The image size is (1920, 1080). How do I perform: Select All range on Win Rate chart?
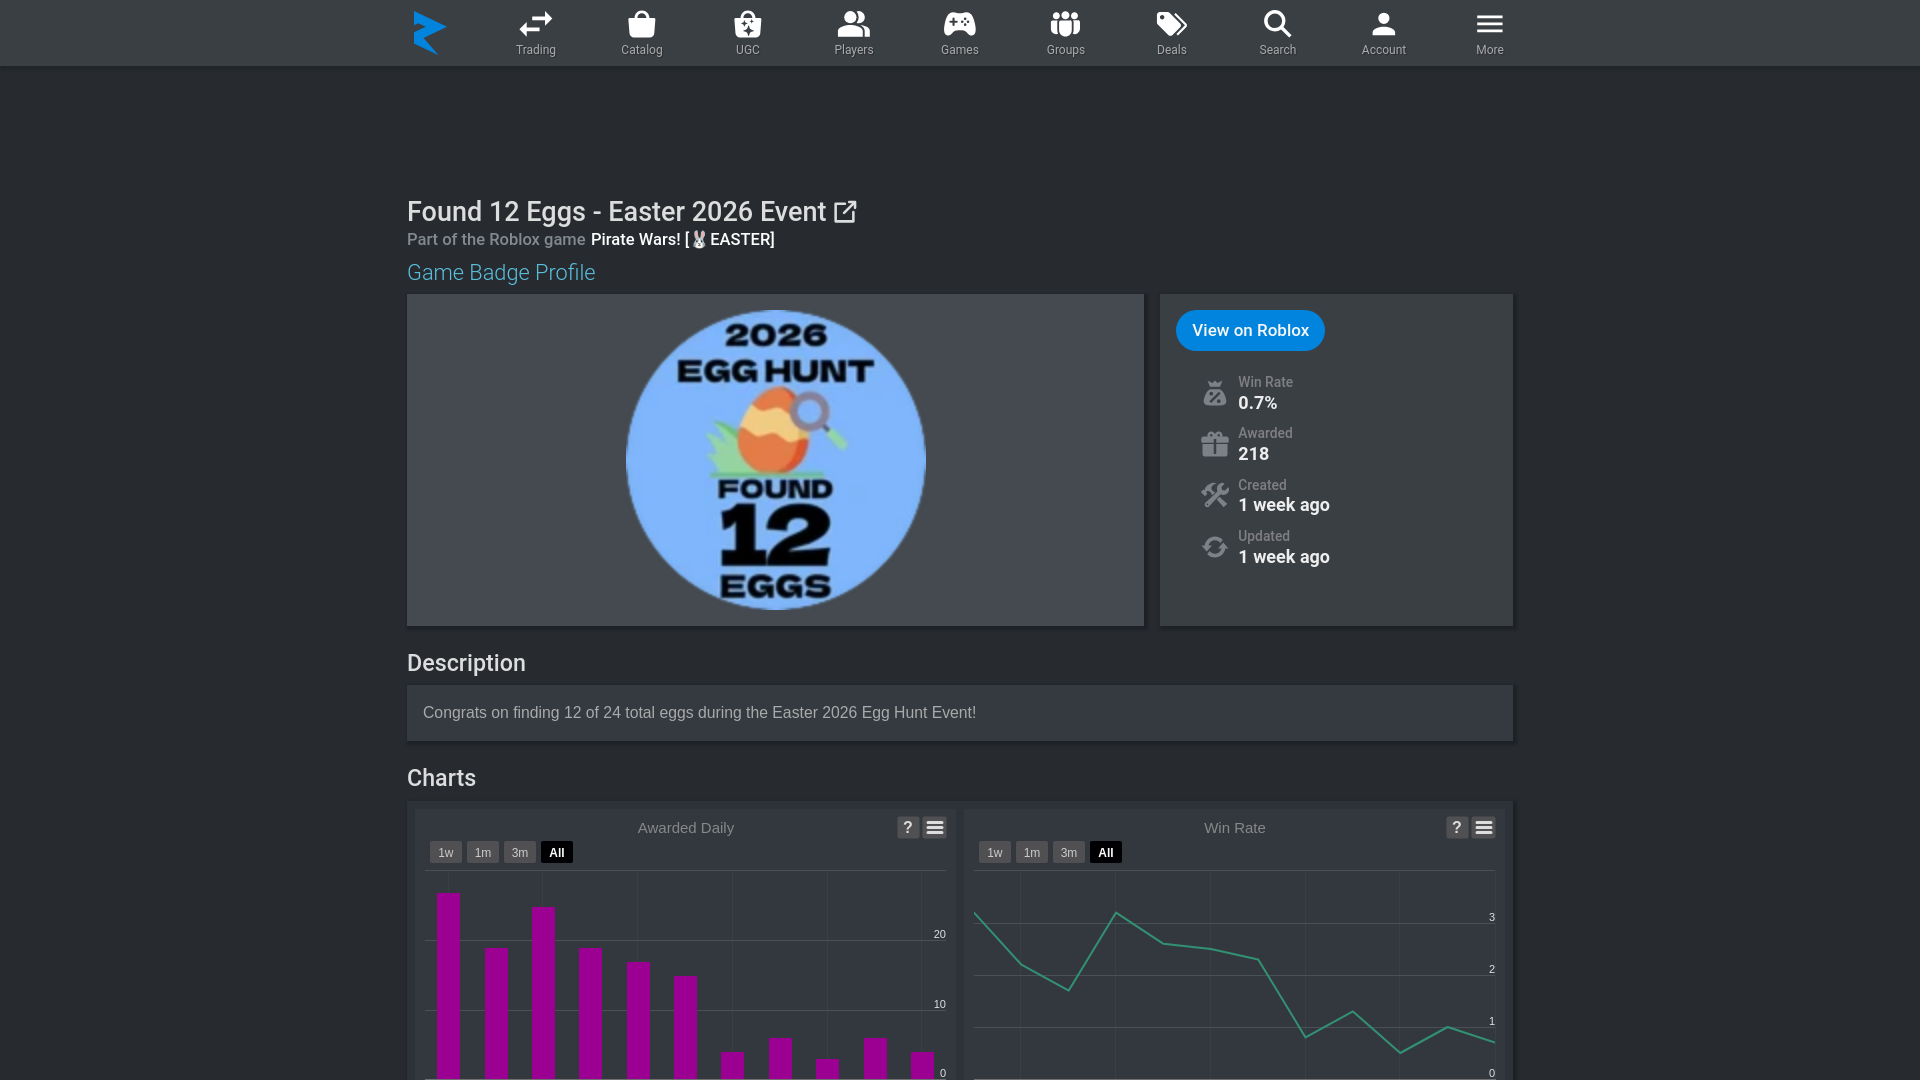1106,853
